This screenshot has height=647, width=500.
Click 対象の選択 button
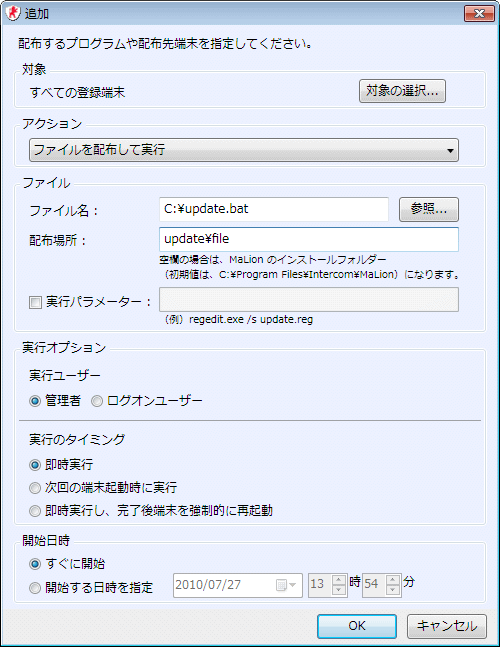(x=402, y=91)
